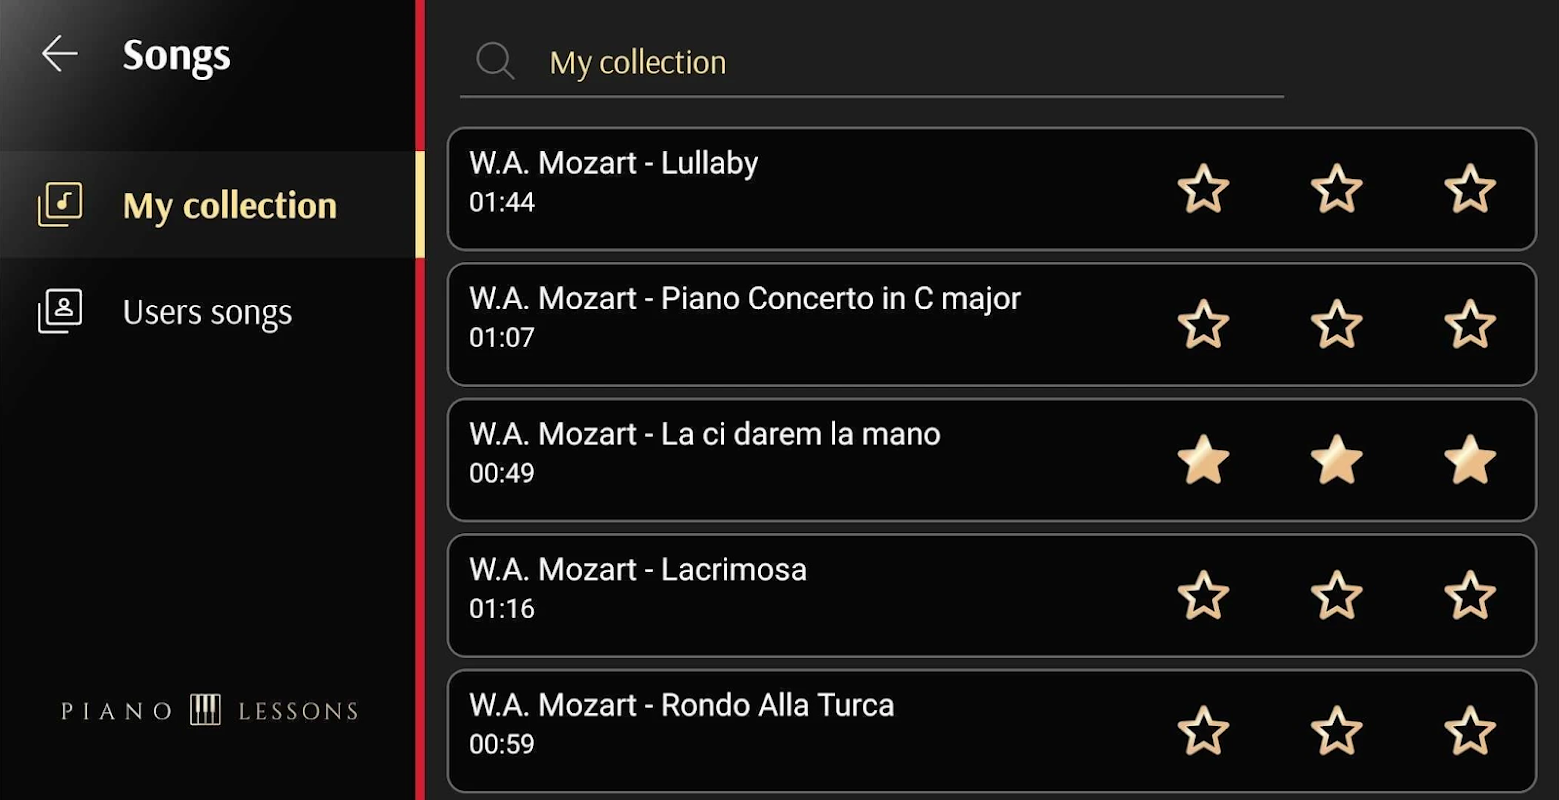Viewport: 1559px width, 800px height.
Task: Click the first star for Rondo Alla Turca
Action: click(1203, 731)
